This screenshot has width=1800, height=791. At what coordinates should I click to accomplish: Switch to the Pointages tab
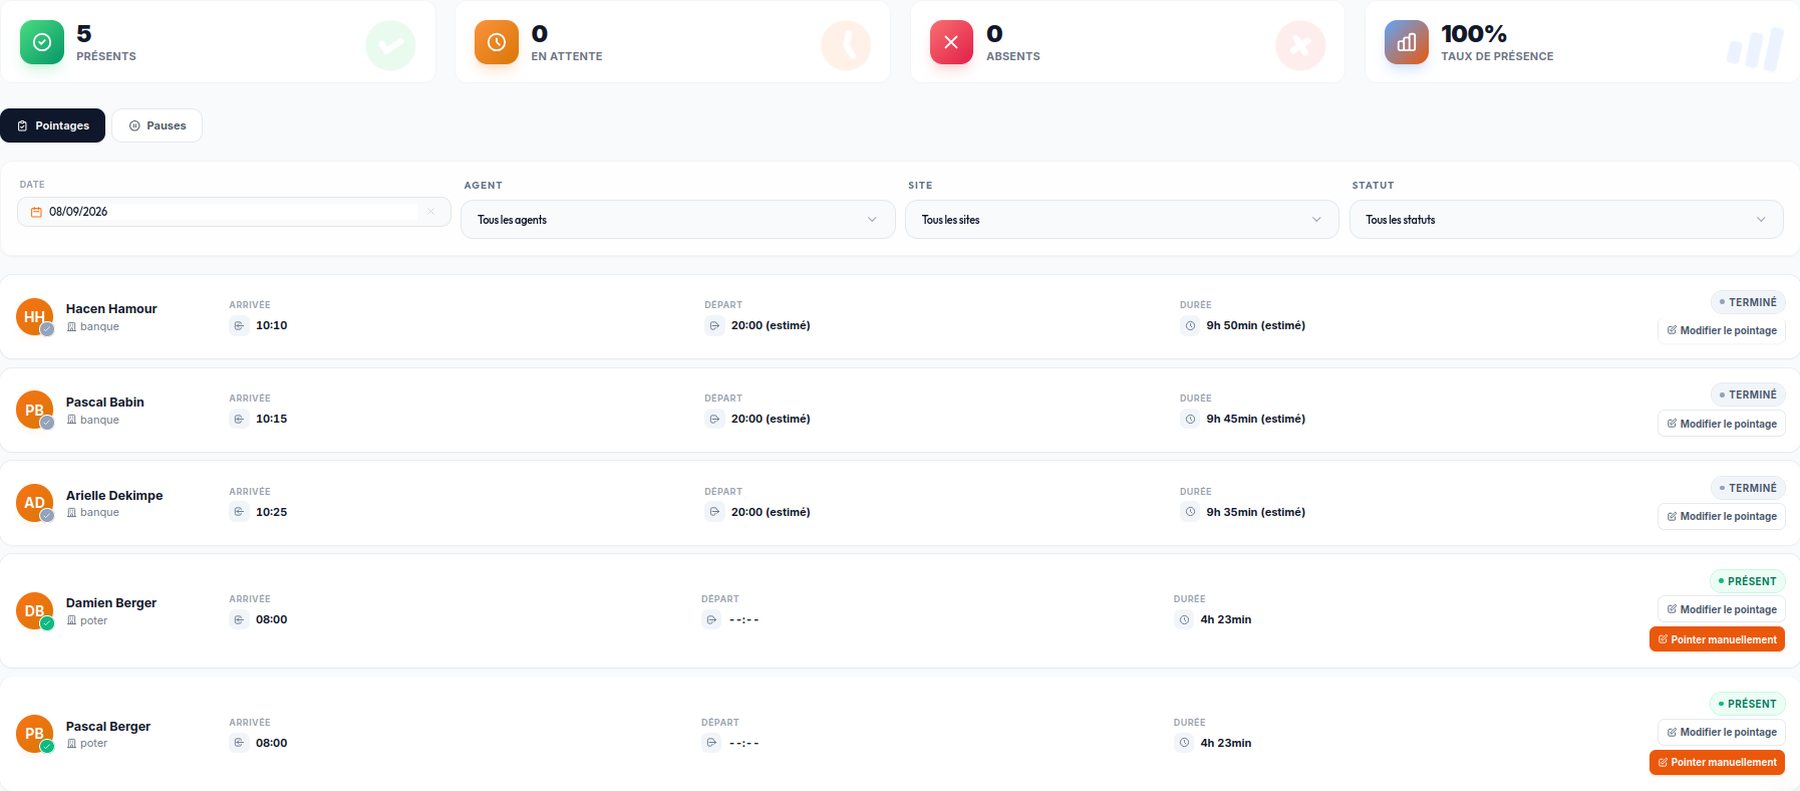pyautogui.click(x=53, y=126)
